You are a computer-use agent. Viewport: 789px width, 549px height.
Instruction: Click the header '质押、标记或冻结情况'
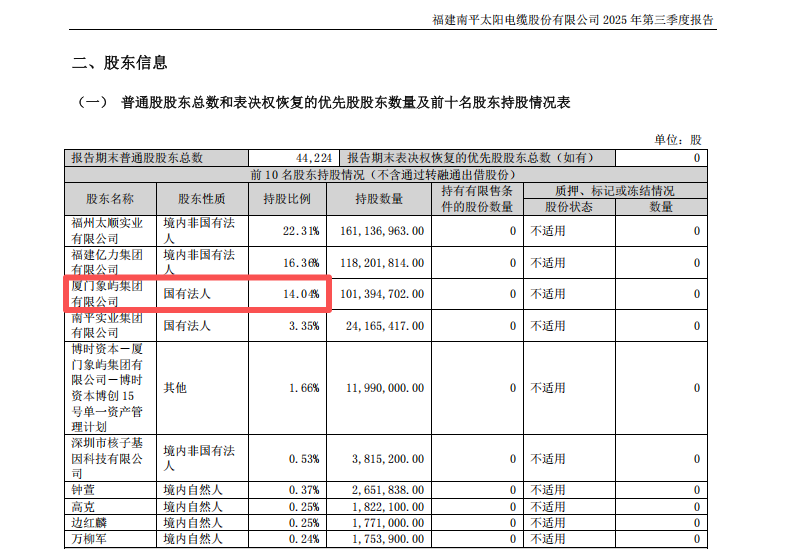click(x=615, y=191)
